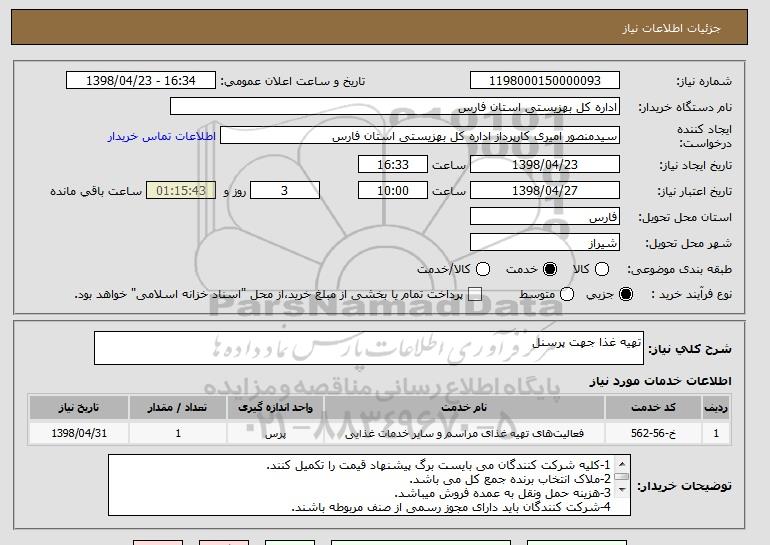Click the general description box تهیه غذا جهت پرسنل
This screenshot has width=770, height=545.
coord(369,348)
